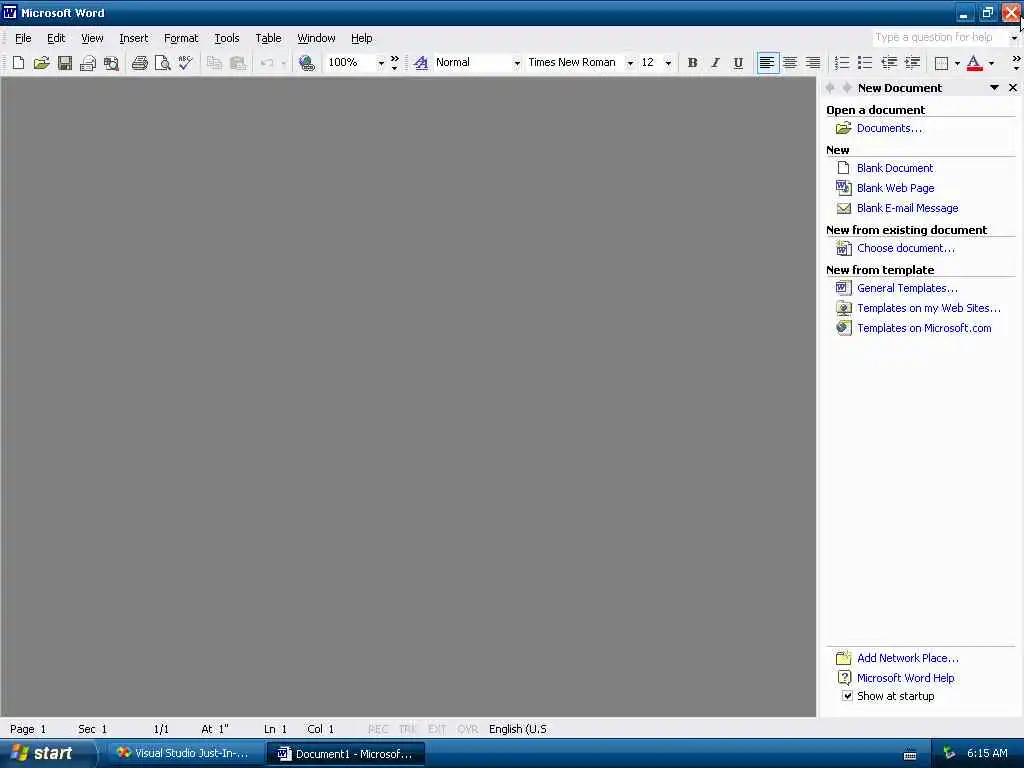The height and width of the screenshot is (768, 1024).
Task: Click Templates on my Web Sites link
Action: (x=929, y=308)
